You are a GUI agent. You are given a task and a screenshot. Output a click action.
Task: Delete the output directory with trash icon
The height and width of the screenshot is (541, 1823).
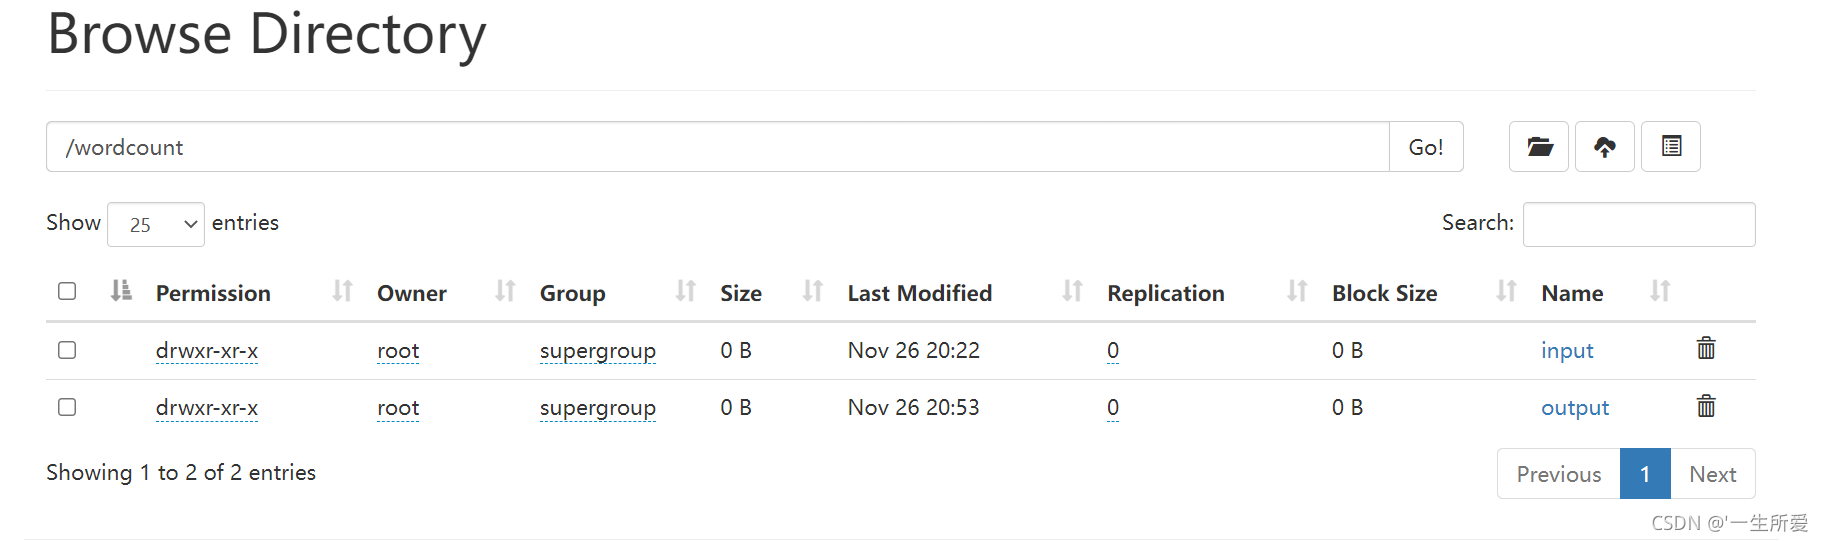click(1706, 405)
